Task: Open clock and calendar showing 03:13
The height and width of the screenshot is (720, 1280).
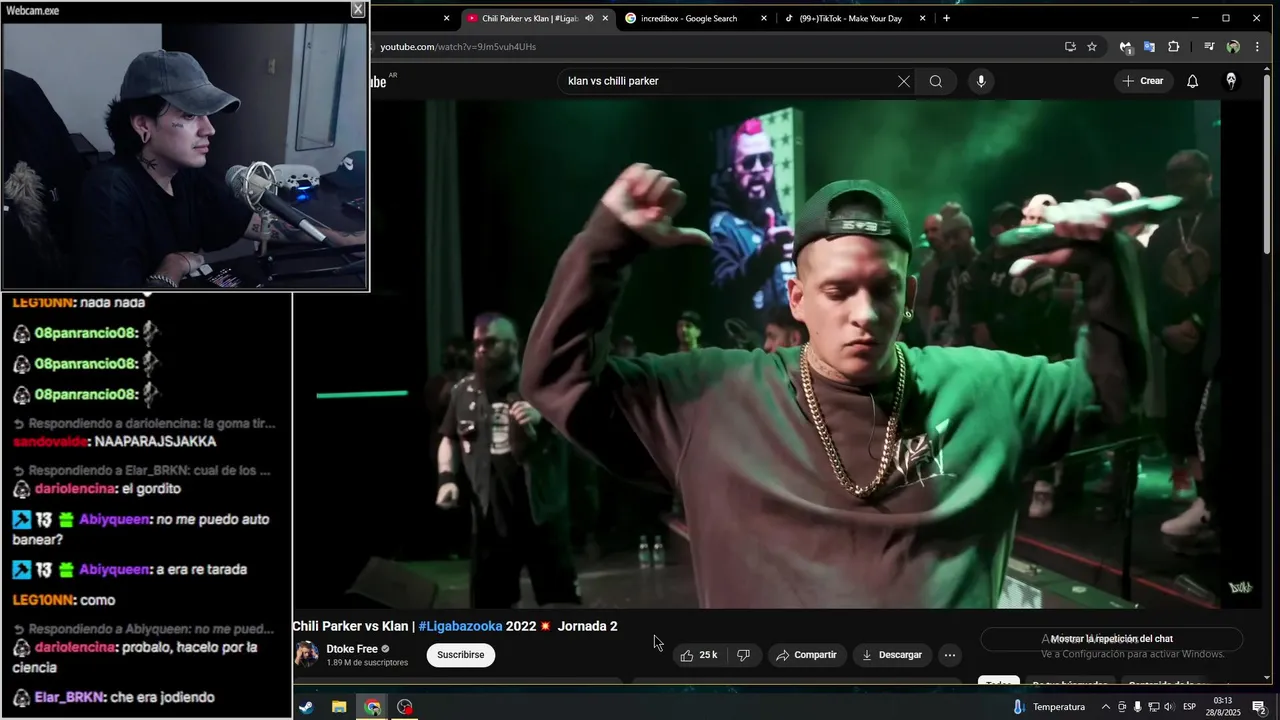Action: click(x=1222, y=707)
